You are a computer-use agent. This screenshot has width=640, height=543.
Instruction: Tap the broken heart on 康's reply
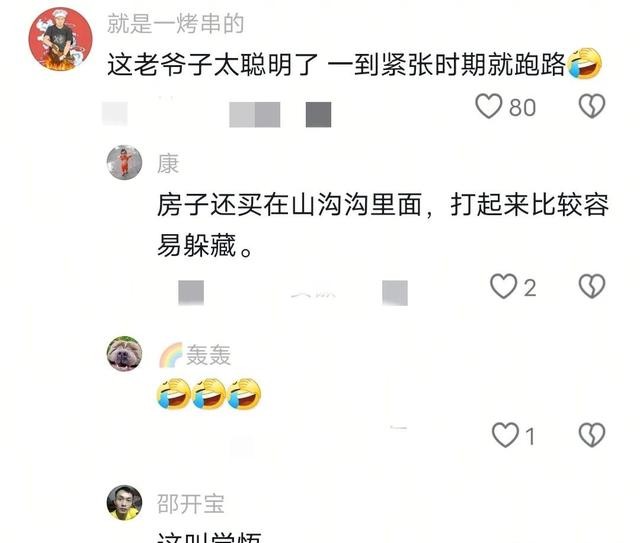click(592, 286)
